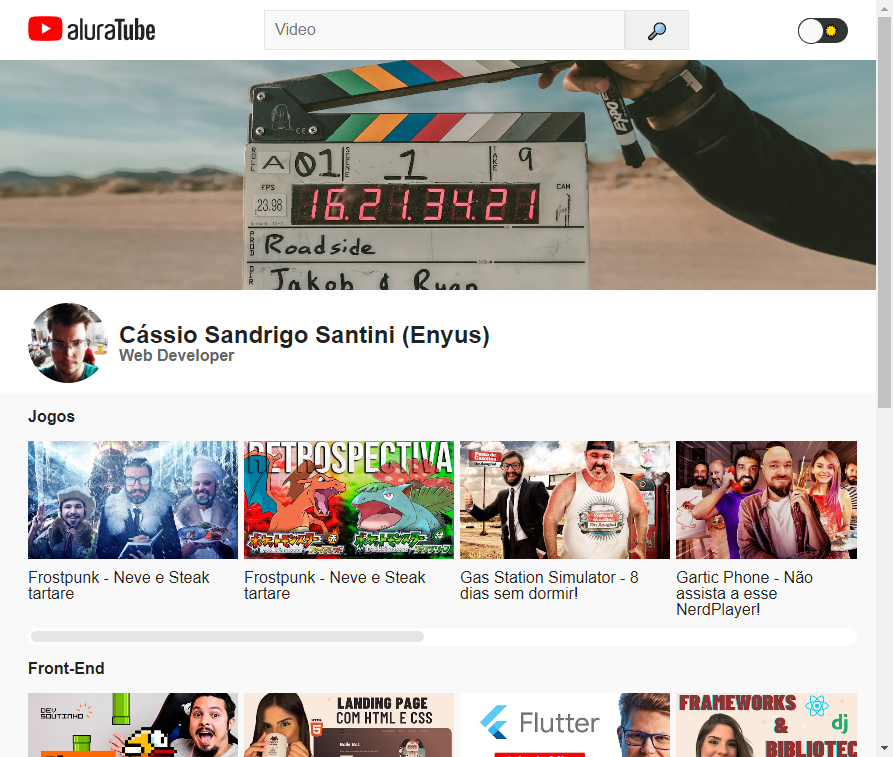
Task: Click the Frostpunk title under Retrospectiva thumbnail
Action: click(x=334, y=585)
